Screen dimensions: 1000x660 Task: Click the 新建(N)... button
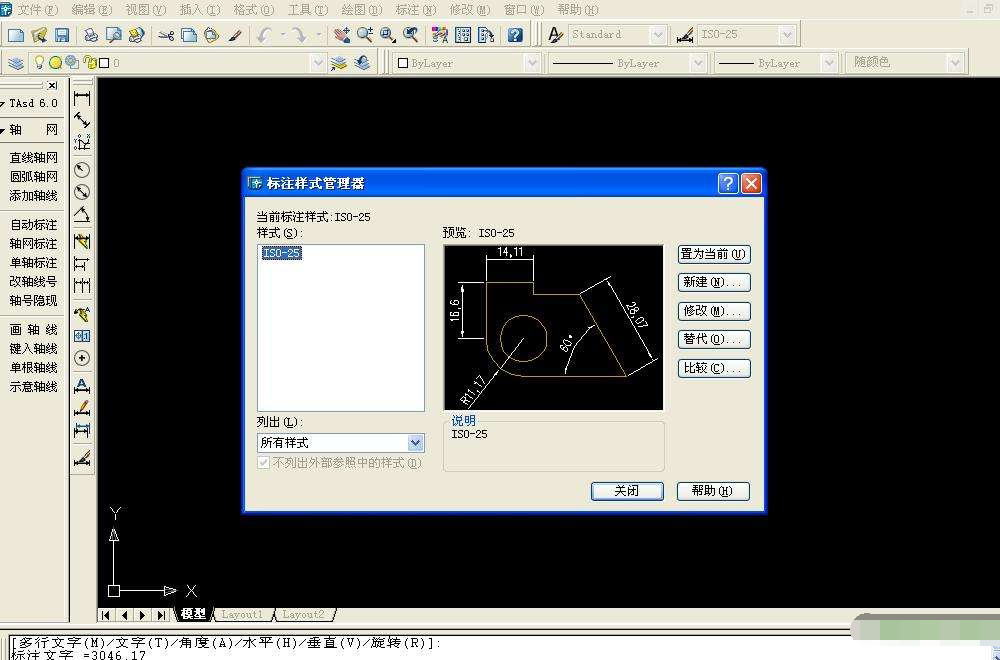pyautogui.click(x=714, y=282)
